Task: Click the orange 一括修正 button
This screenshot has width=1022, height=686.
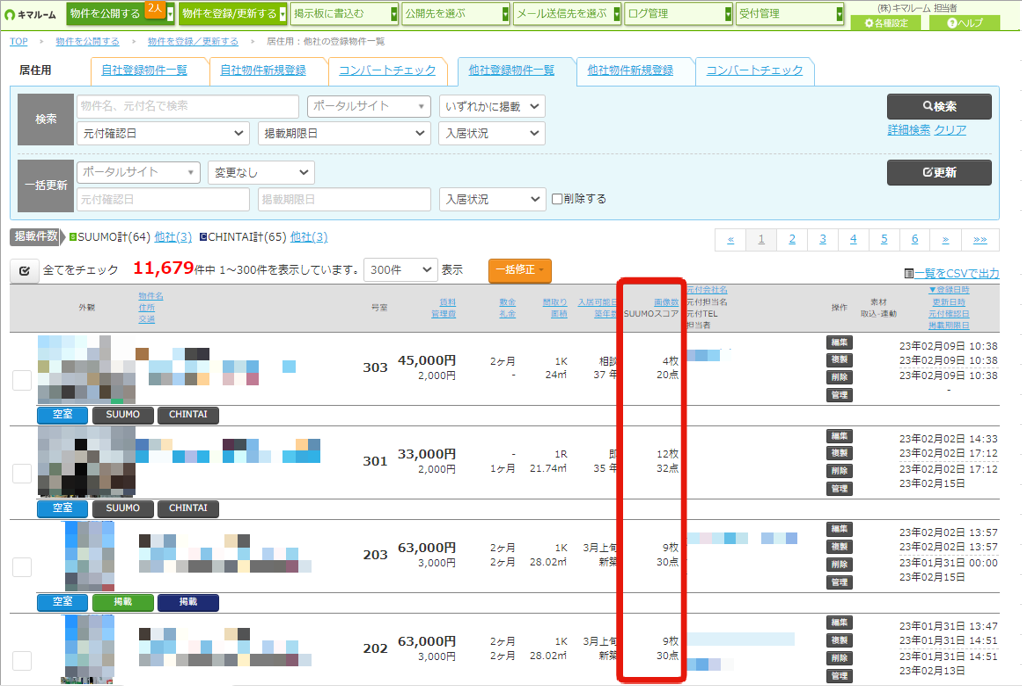Action: pyautogui.click(x=519, y=270)
